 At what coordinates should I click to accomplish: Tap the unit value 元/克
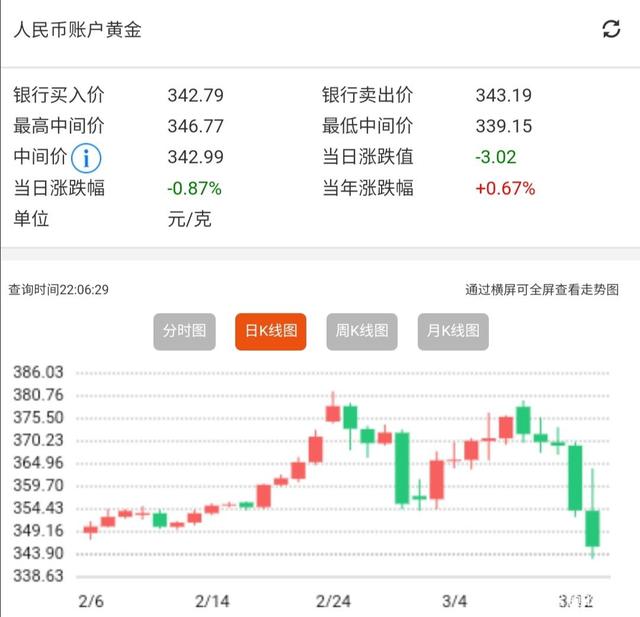[189, 220]
